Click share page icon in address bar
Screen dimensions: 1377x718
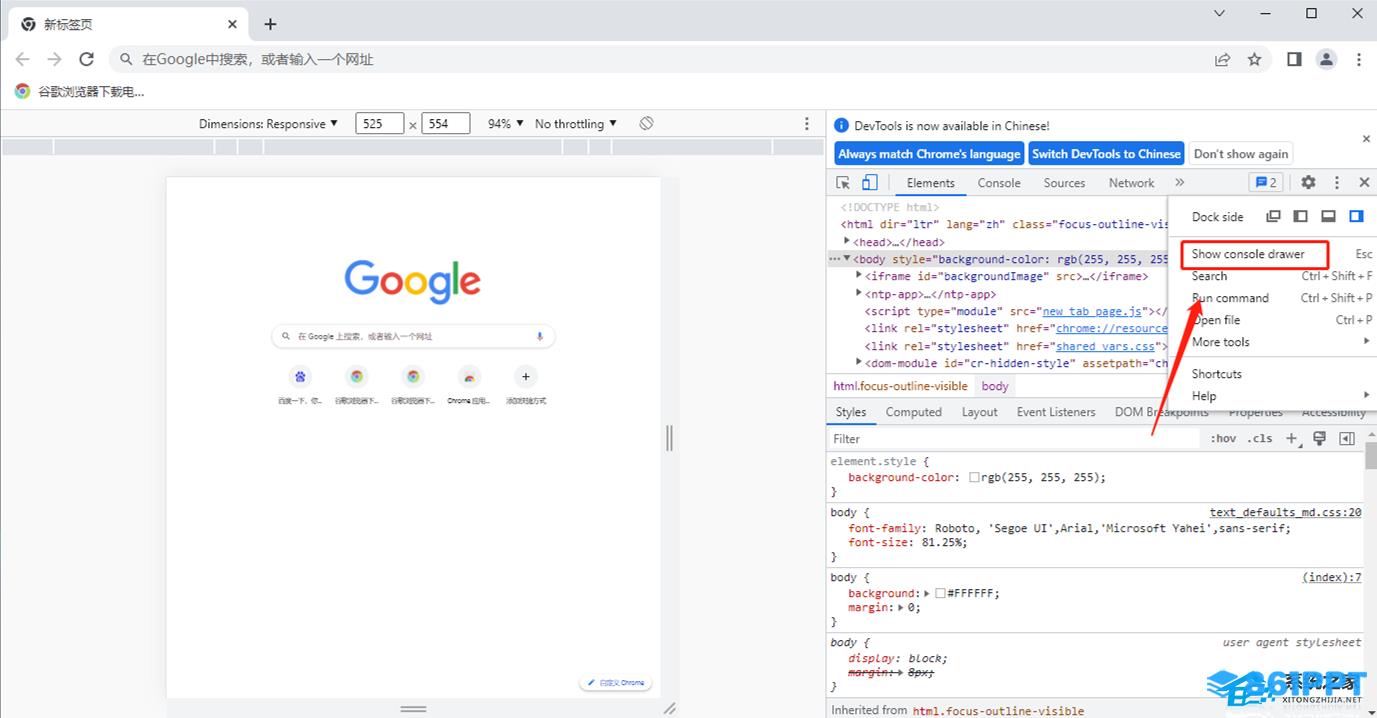point(1222,59)
